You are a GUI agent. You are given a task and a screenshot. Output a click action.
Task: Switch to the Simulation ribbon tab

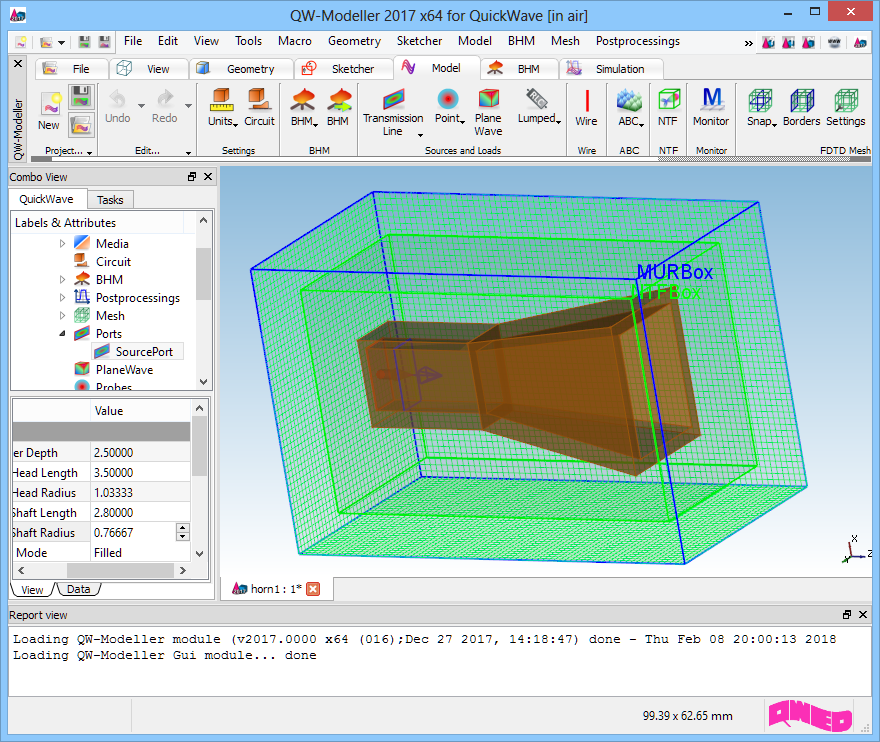click(619, 69)
